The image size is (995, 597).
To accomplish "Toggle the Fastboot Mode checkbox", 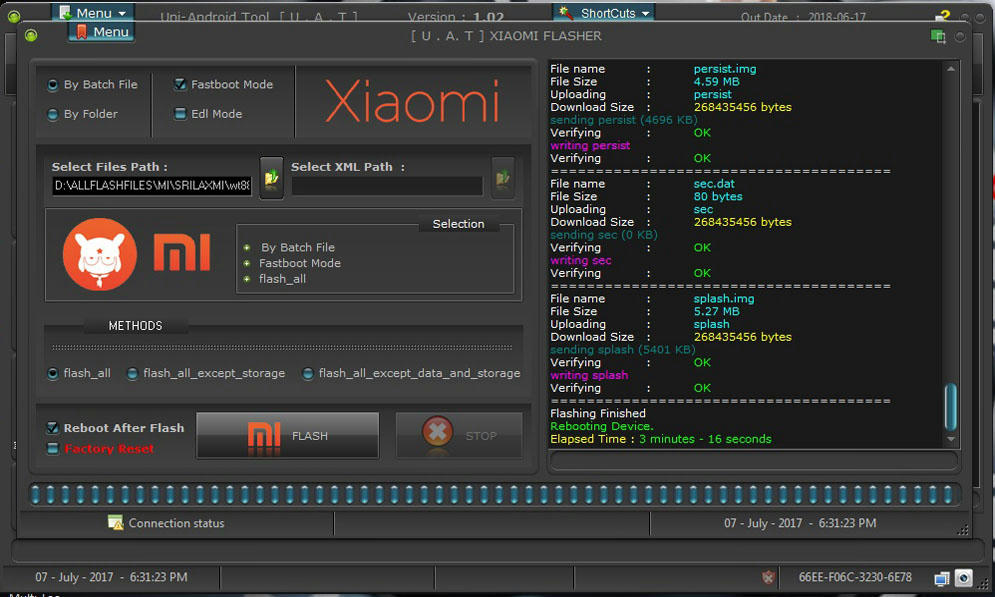I will tap(224, 84).
